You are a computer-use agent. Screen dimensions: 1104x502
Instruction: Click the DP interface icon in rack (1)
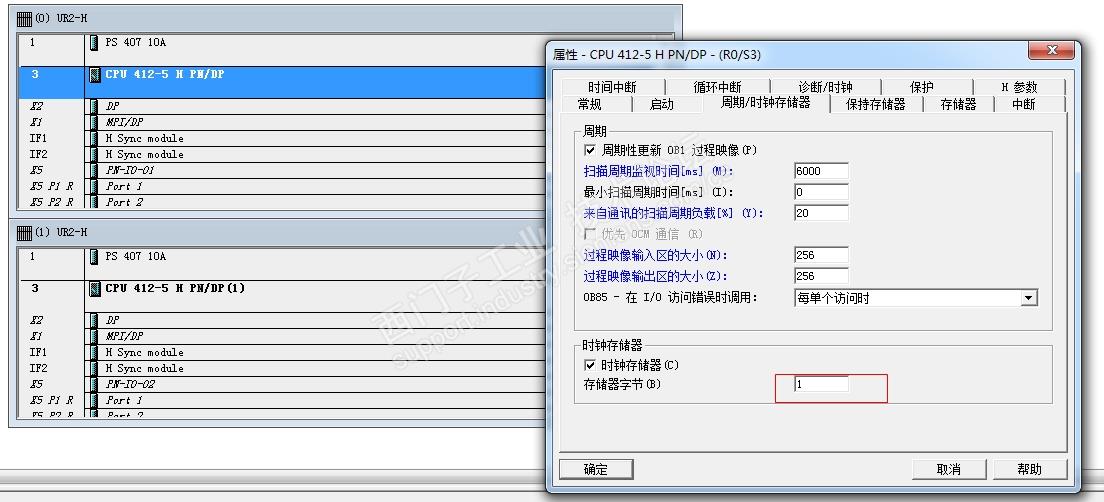tap(94, 320)
